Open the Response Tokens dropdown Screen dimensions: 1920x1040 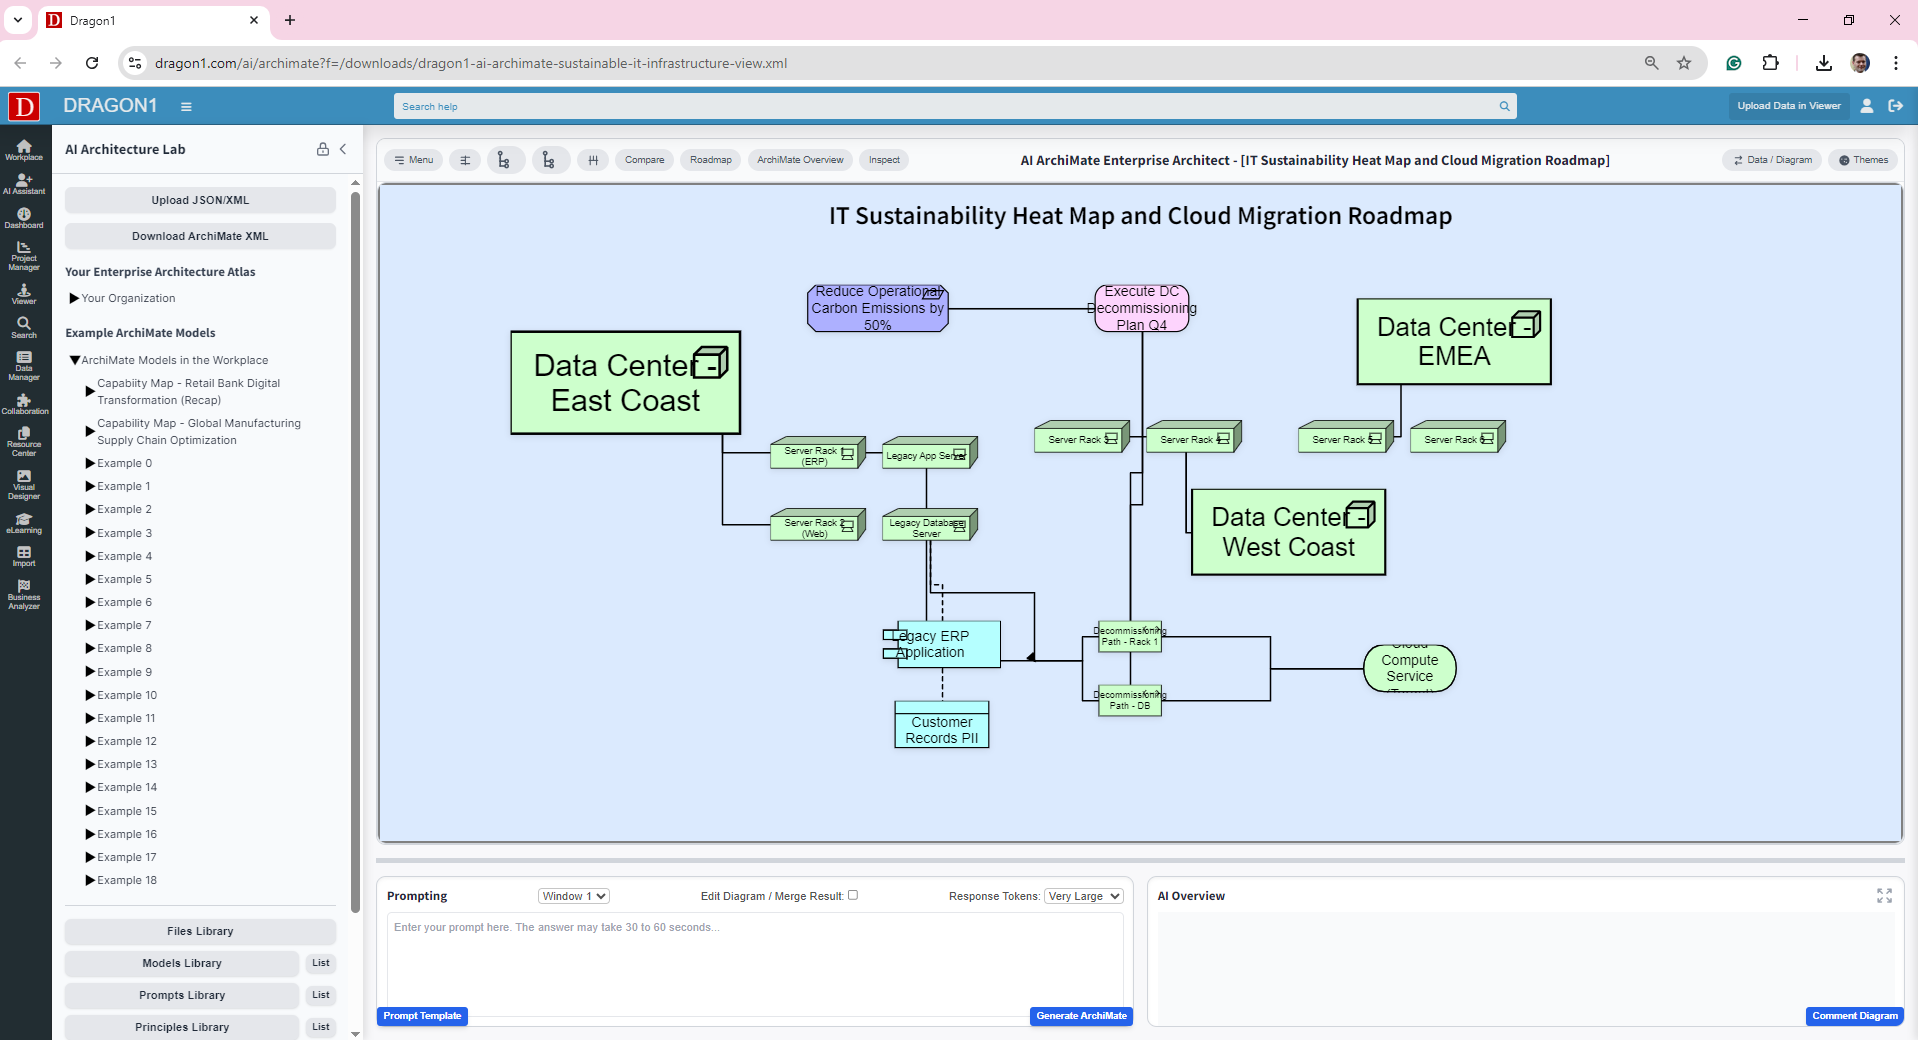point(1083,896)
